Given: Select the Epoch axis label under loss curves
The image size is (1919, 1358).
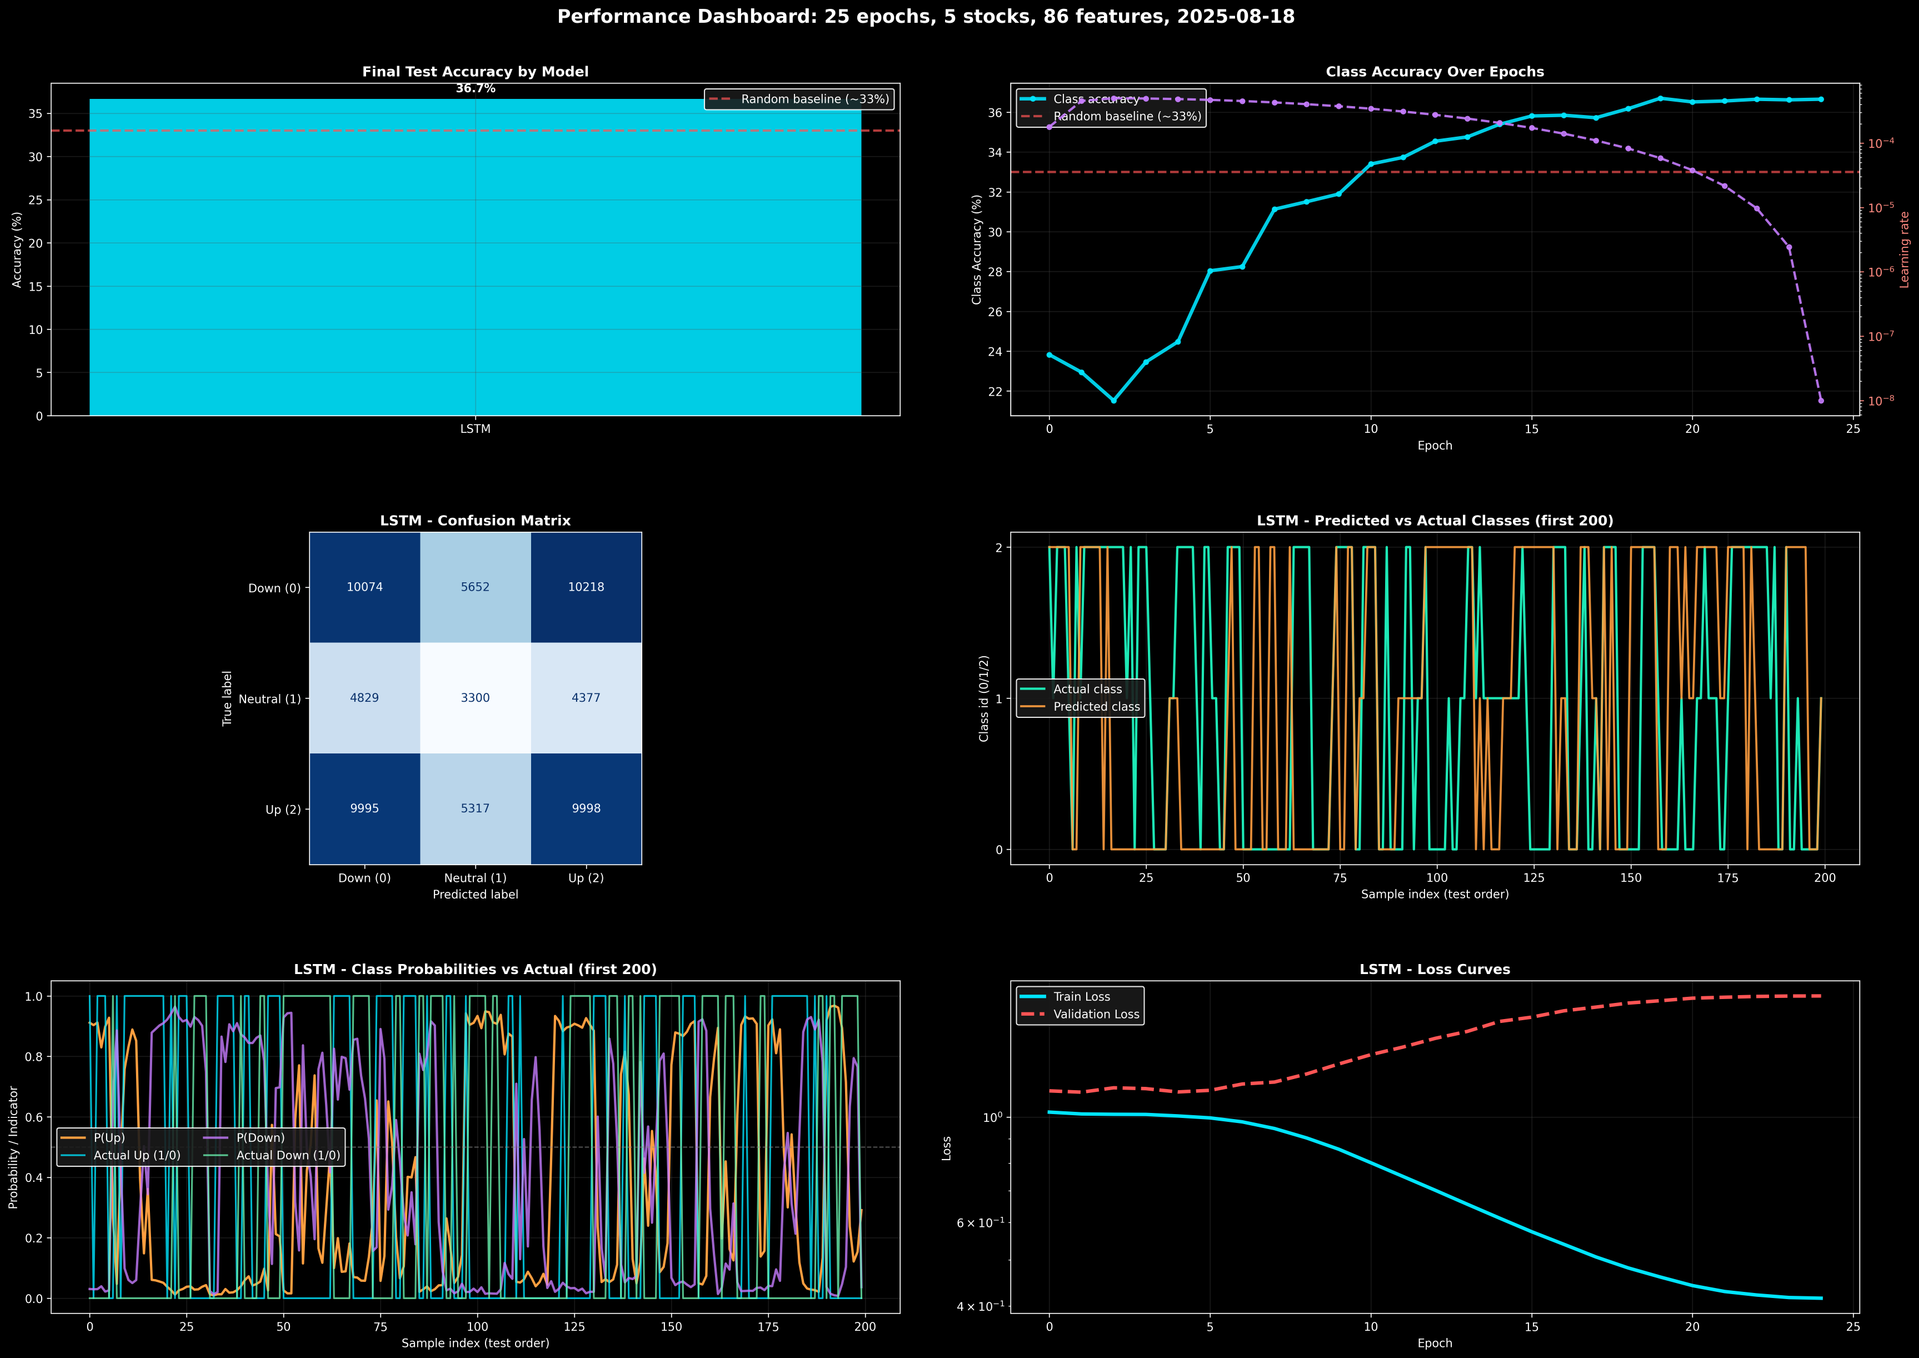Looking at the screenshot, I should pos(1435,1343).
